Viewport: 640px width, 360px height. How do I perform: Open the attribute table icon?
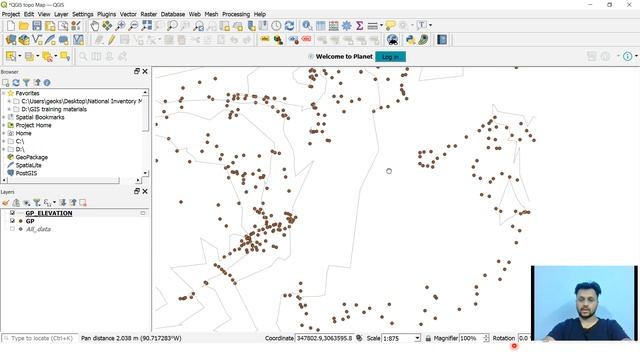[x=320, y=26]
